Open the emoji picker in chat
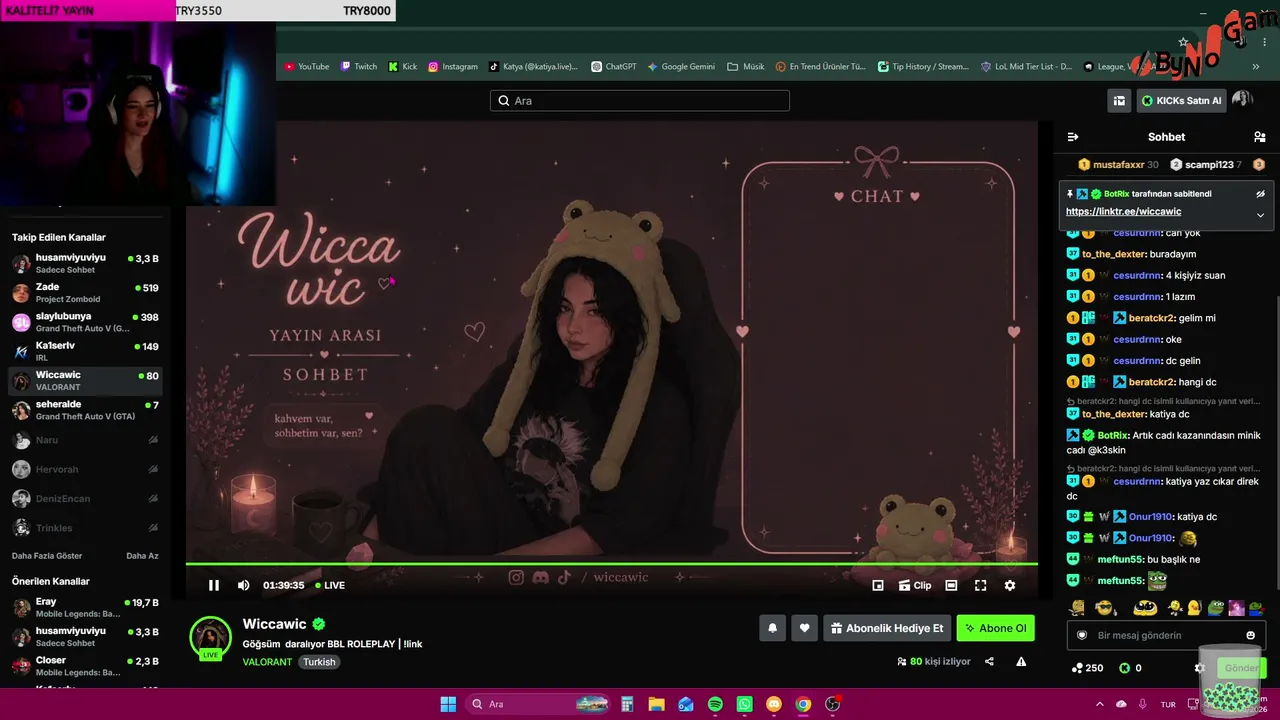This screenshot has height=720, width=1280. [x=1250, y=635]
